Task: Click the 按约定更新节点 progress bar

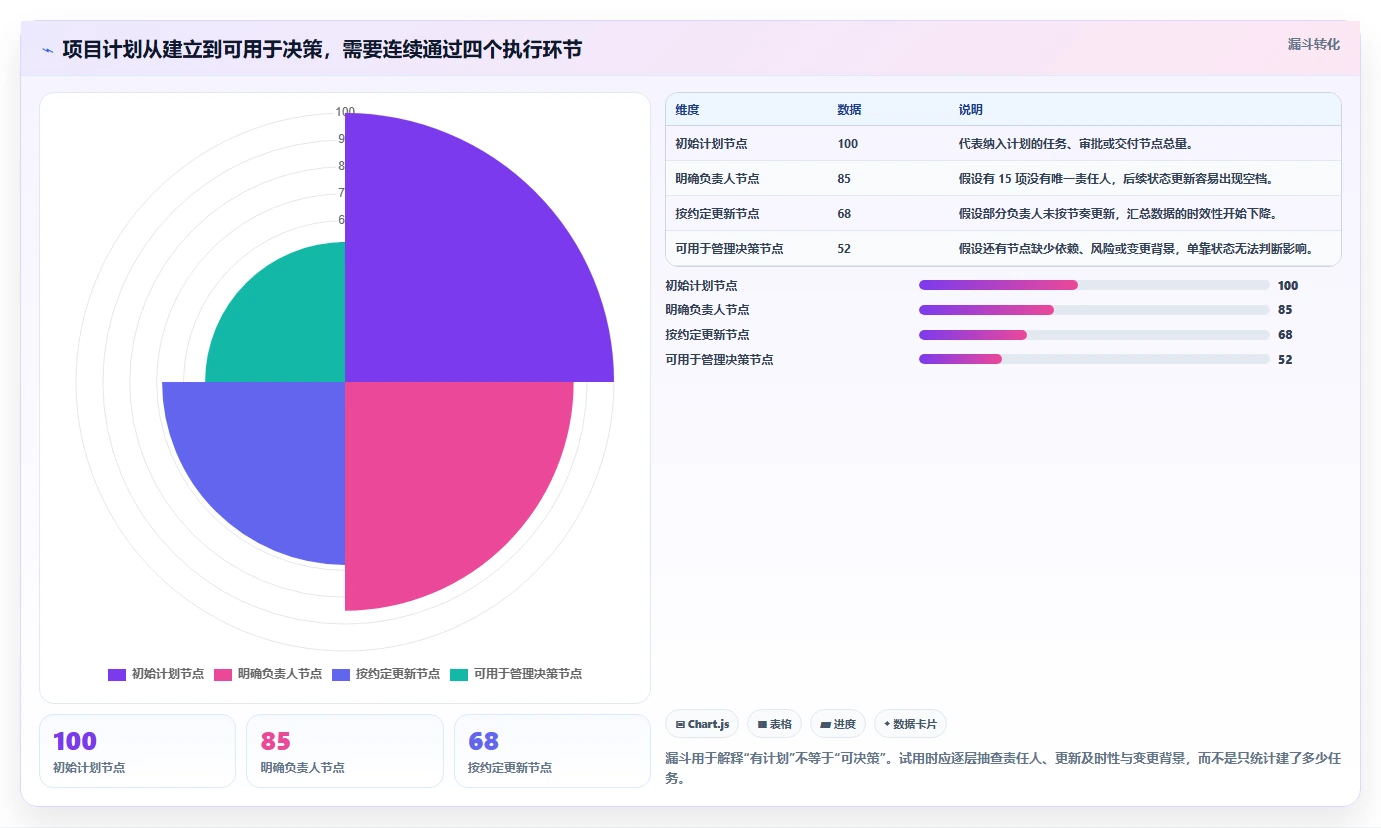Action: pos(1094,334)
